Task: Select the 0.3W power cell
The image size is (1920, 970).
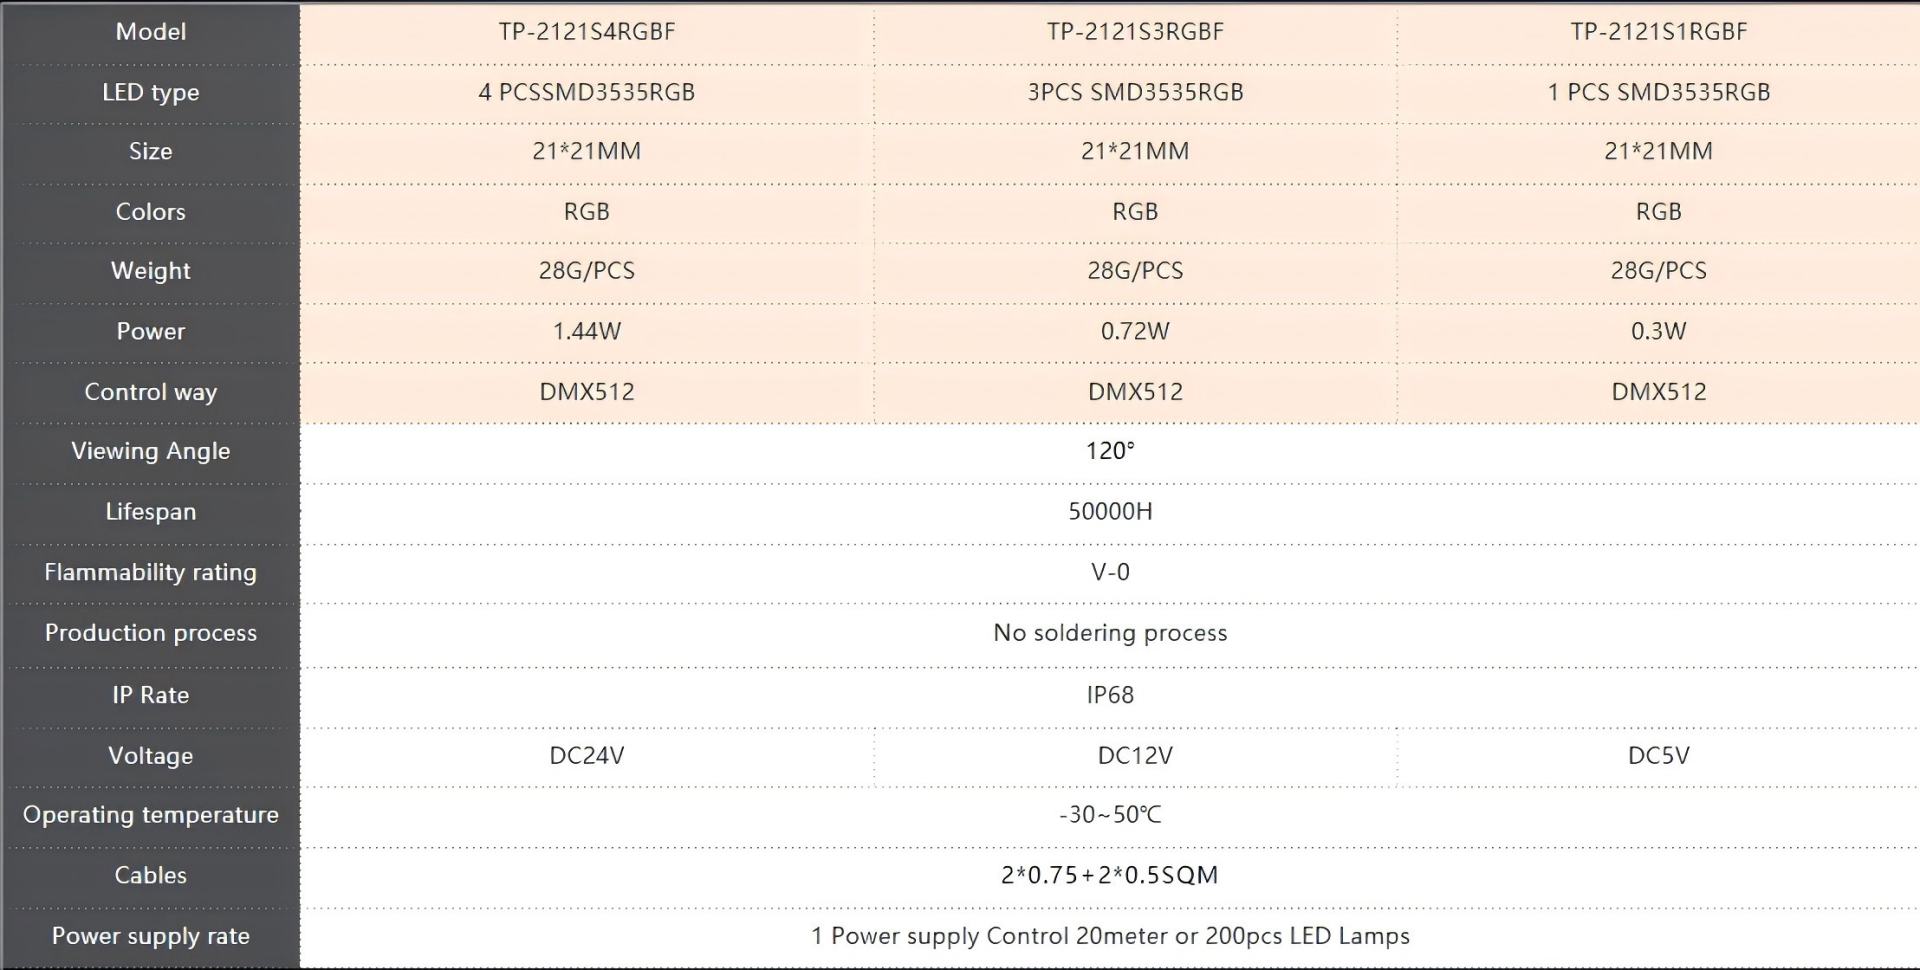Action: [x=1659, y=331]
